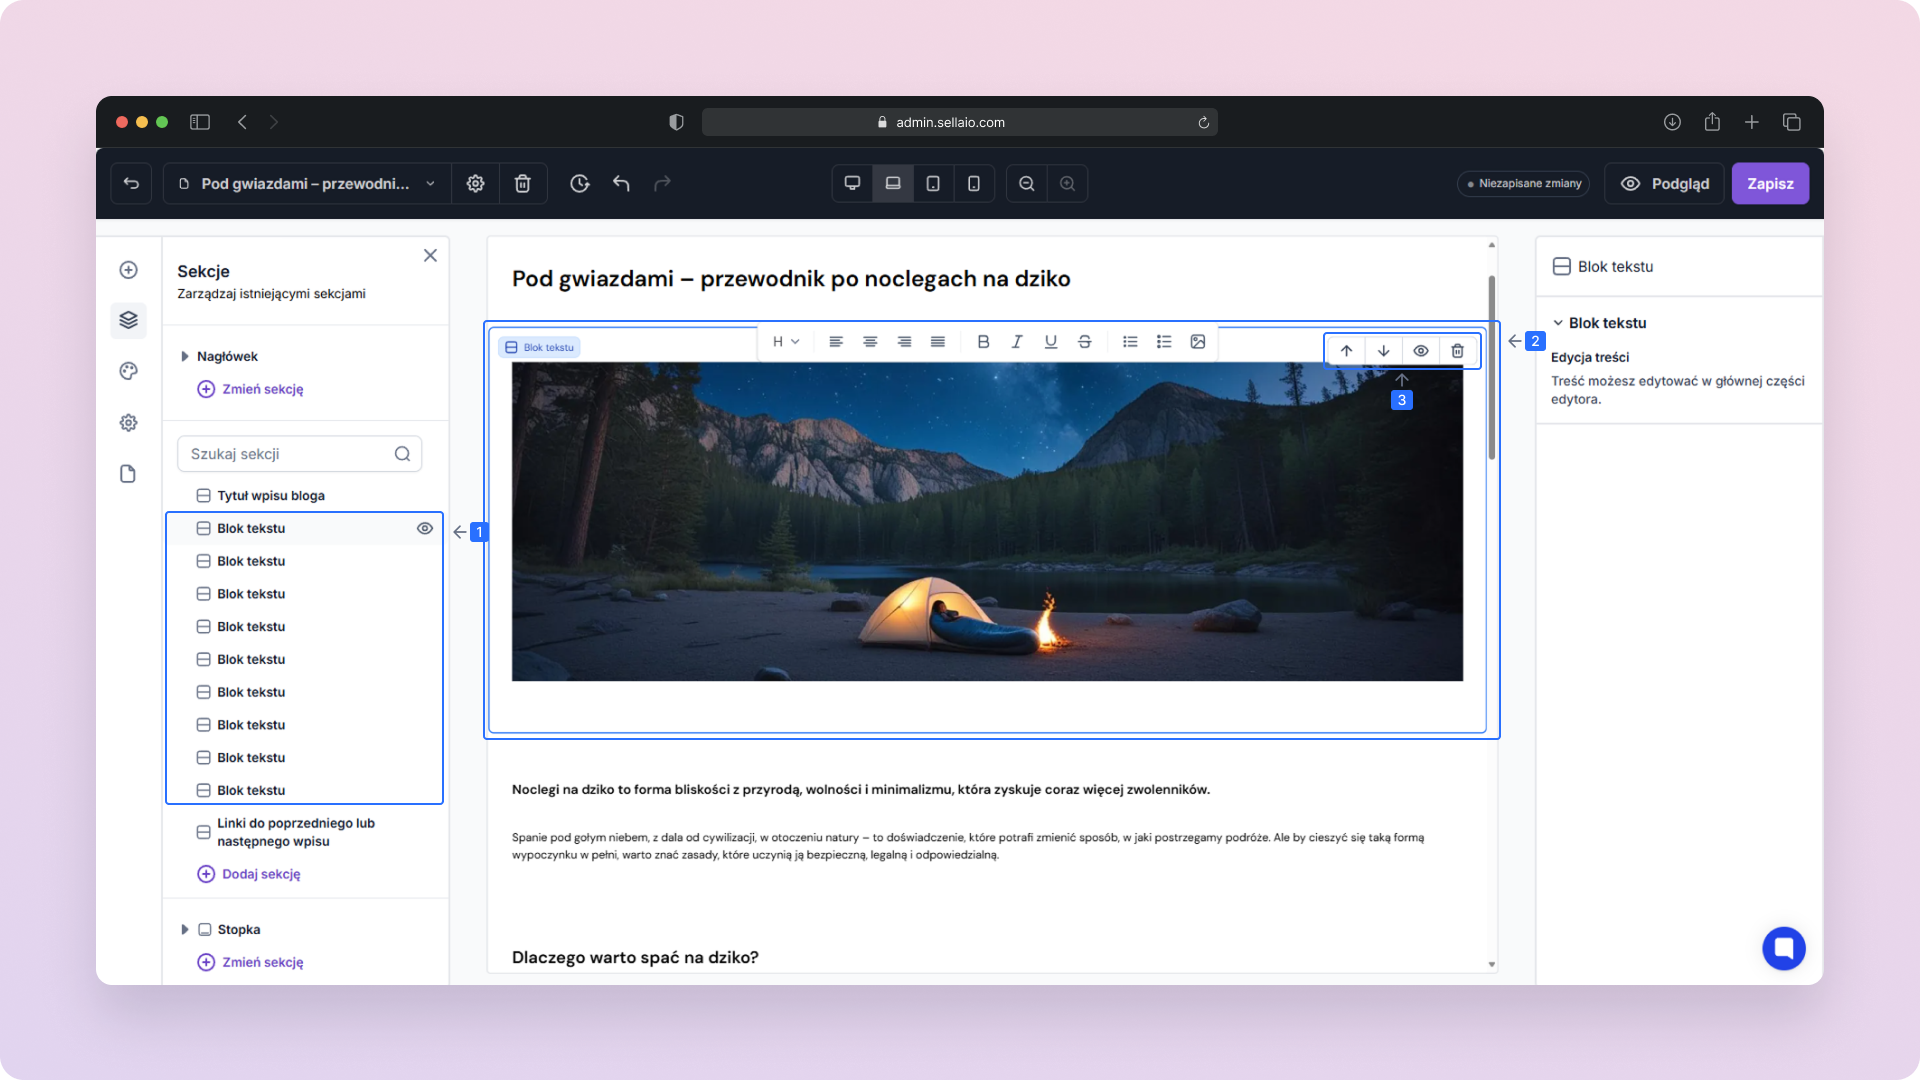
Task: Open version history clock icon
Action: (x=579, y=184)
